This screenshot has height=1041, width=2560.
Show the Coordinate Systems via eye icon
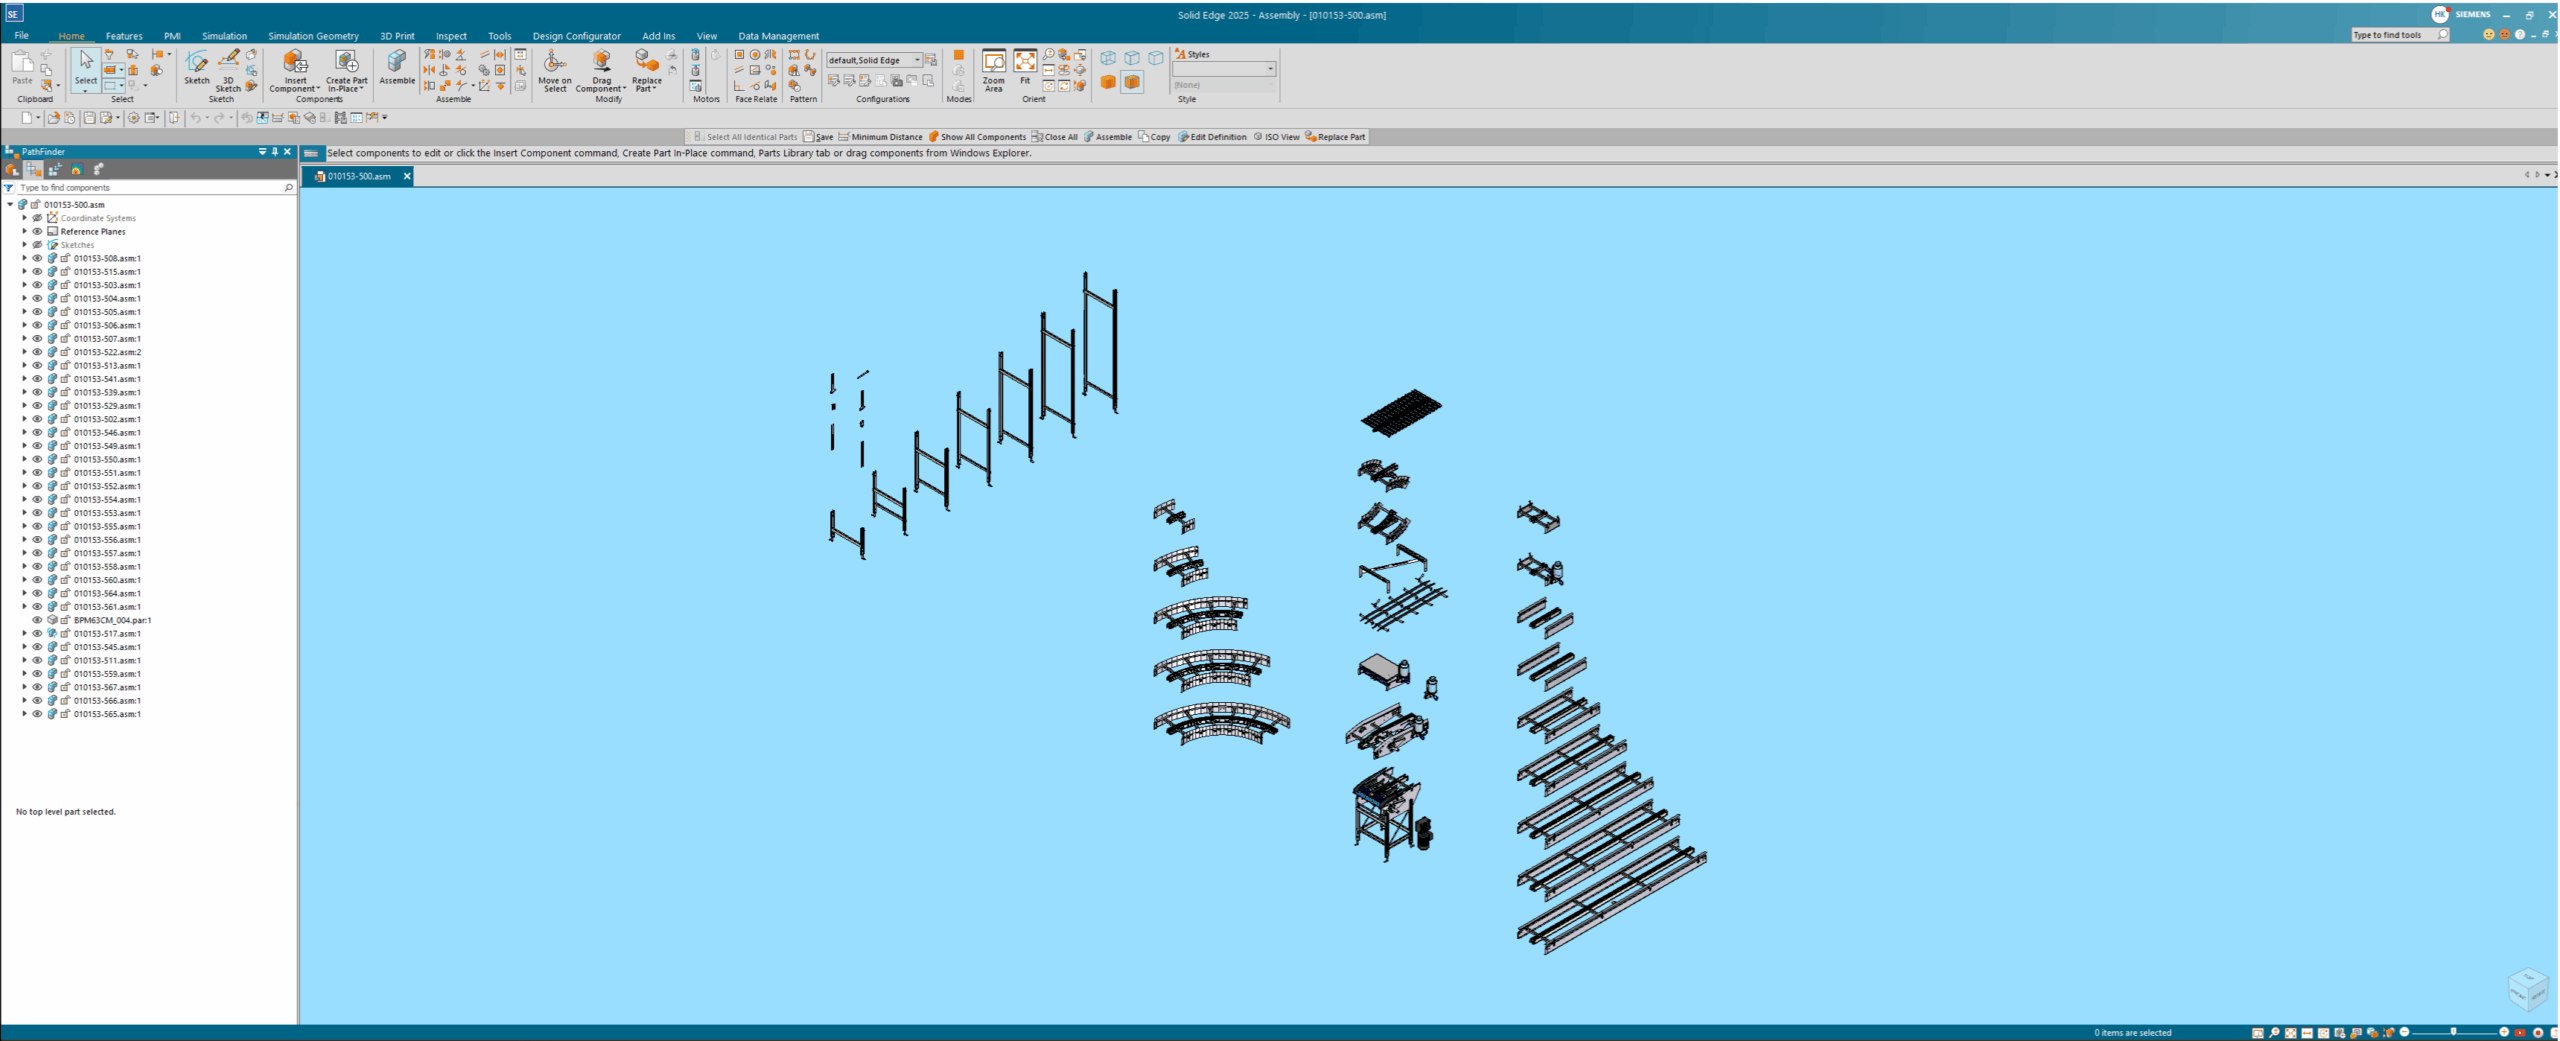coord(38,218)
